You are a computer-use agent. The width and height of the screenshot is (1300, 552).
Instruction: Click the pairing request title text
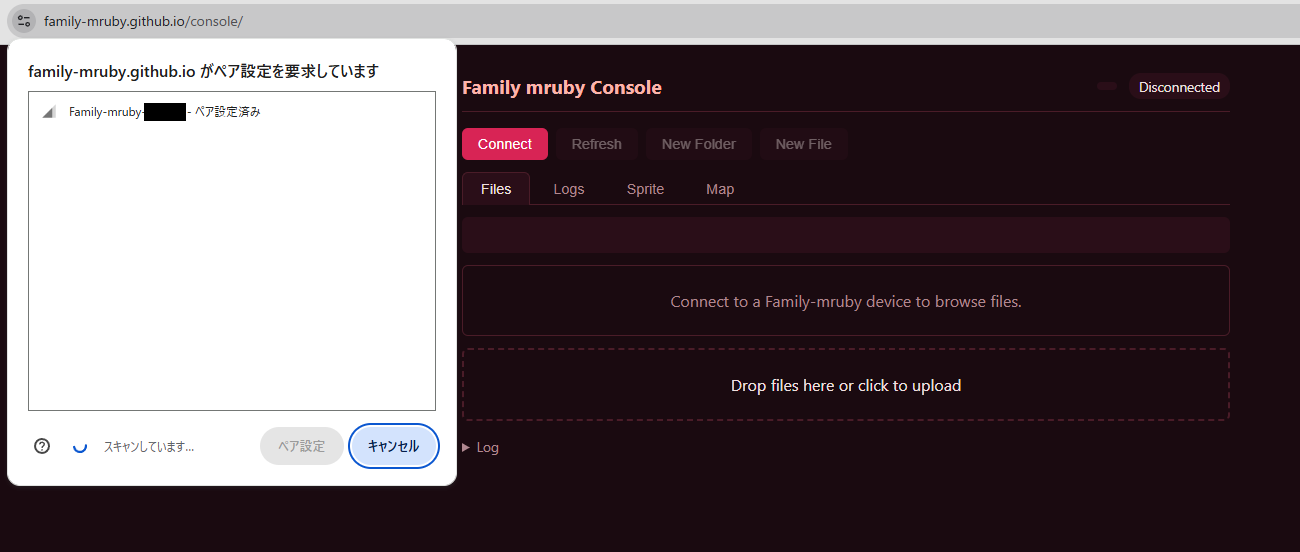pyautogui.click(x=204, y=72)
